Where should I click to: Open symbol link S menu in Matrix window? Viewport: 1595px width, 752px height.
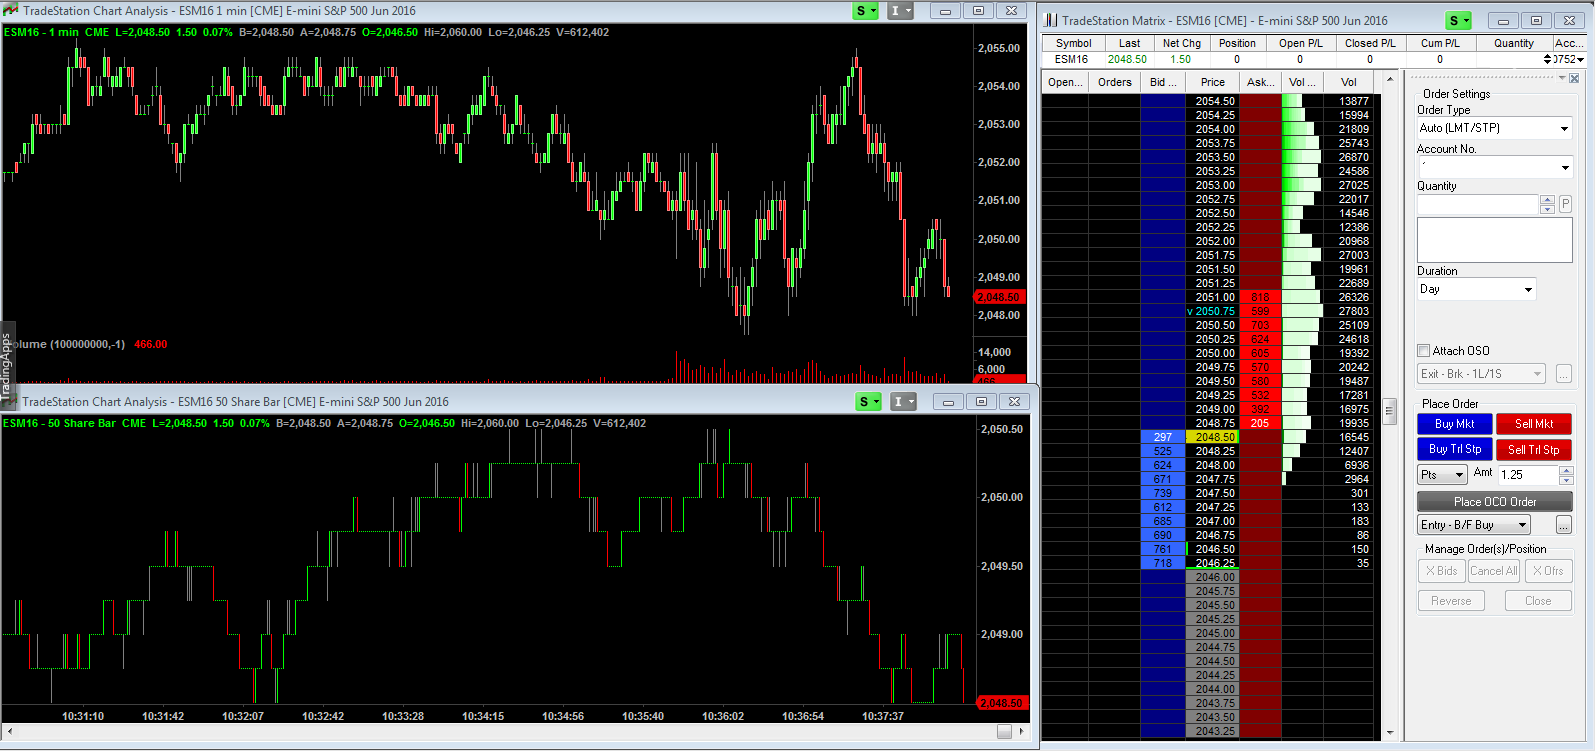click(x=1459, y=21)
